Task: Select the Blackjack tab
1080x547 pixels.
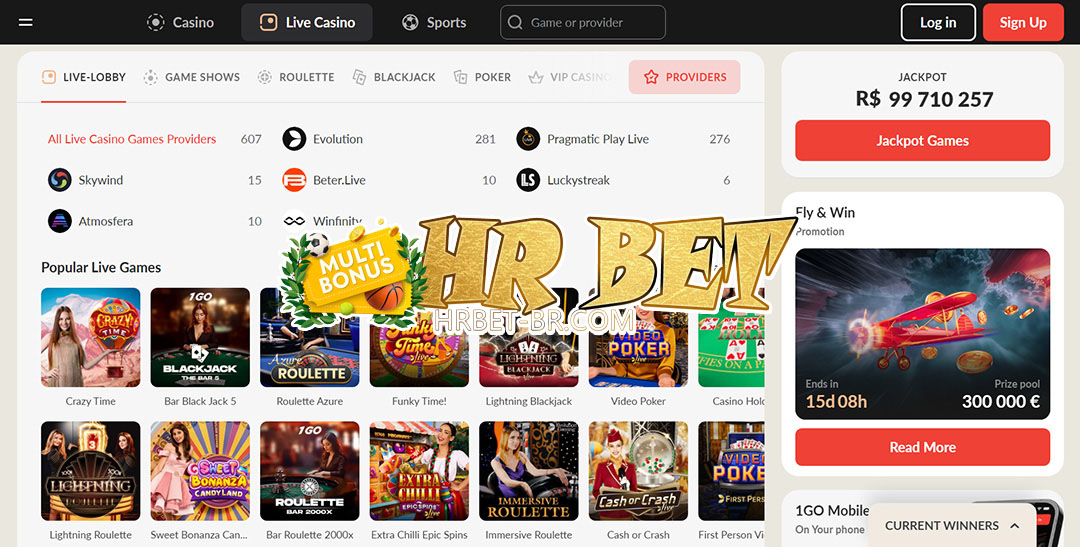Action: click(393, 77)
